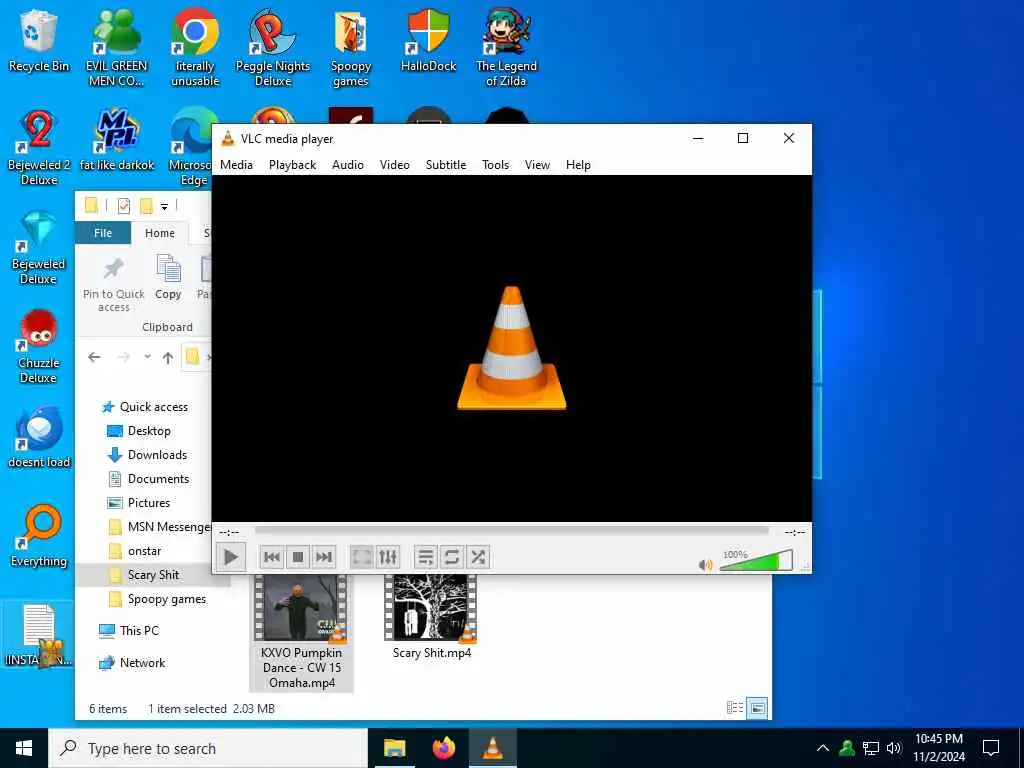The image size is (1024, 768).
Task: Click the VLC cone icon in title bar
Action: pyautogui.click(x=228, y=138)
